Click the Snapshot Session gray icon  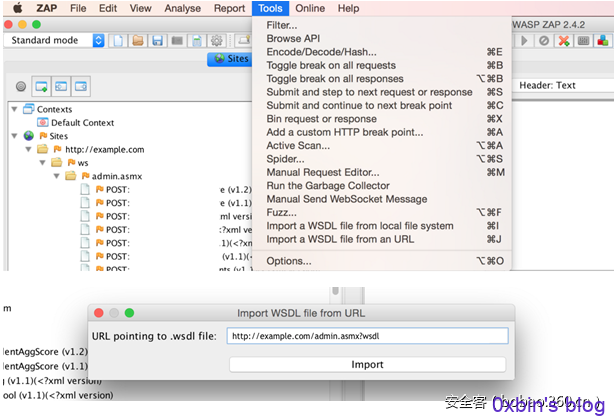[177, 40]
